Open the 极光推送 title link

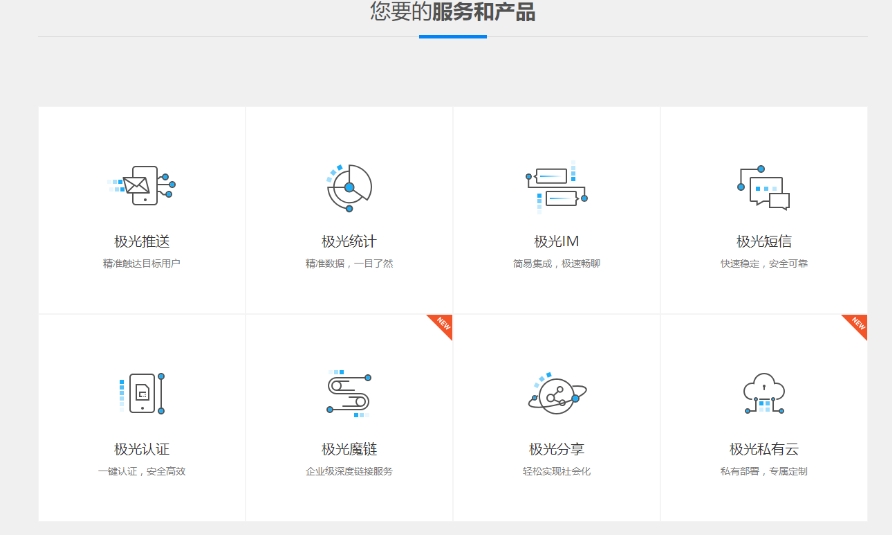coord(142,241)
